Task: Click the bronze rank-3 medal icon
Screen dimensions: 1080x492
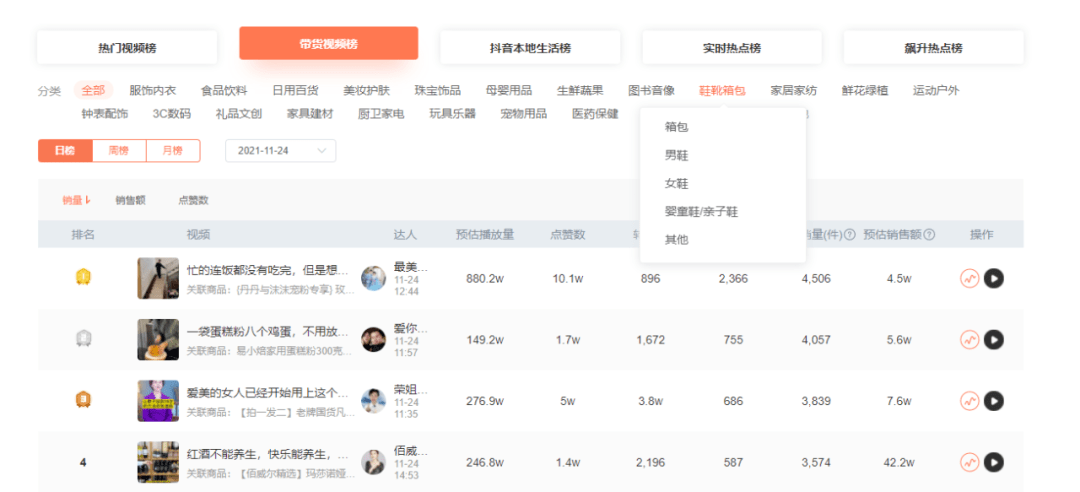Action: click(83, 400)
